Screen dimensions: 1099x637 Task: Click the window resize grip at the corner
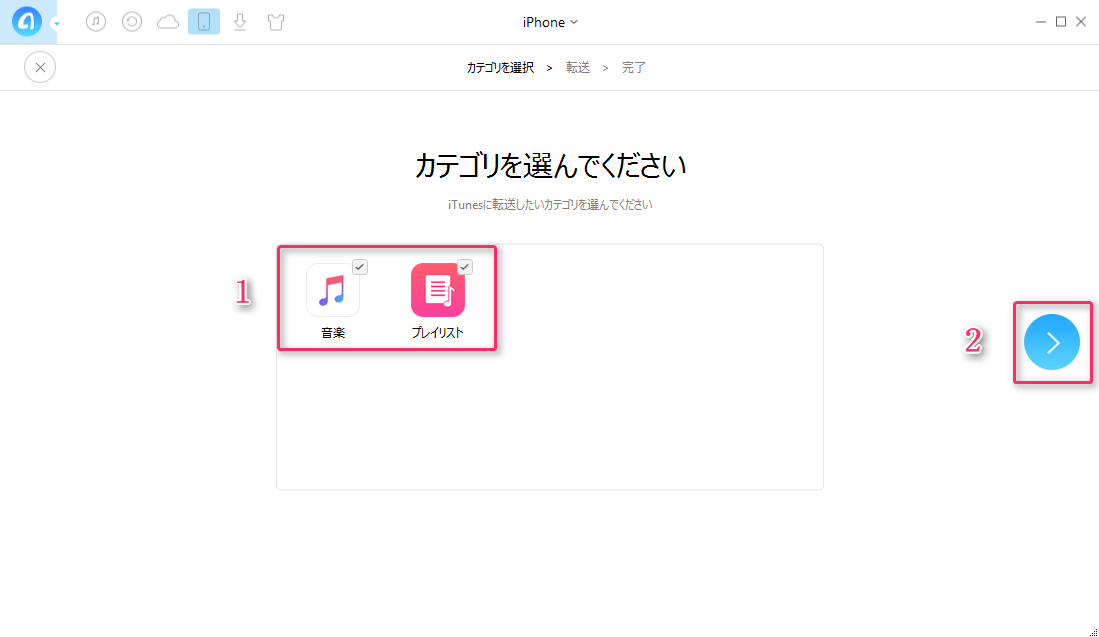click(1093, 632)
